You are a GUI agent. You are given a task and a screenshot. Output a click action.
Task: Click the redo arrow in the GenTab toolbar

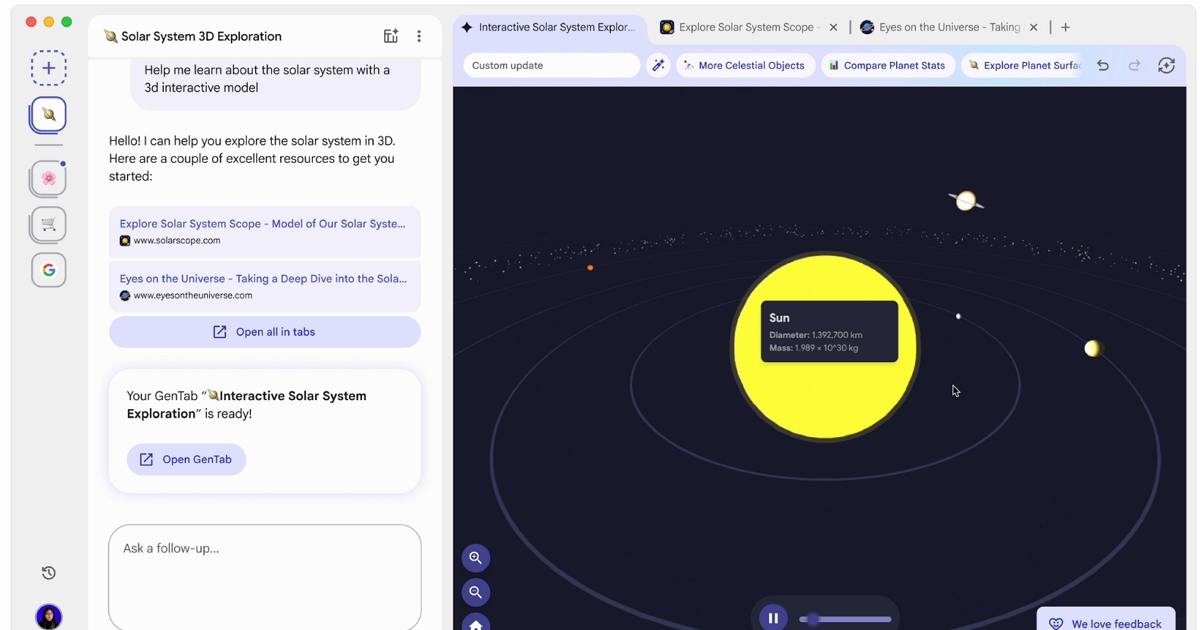(1134, 64)
